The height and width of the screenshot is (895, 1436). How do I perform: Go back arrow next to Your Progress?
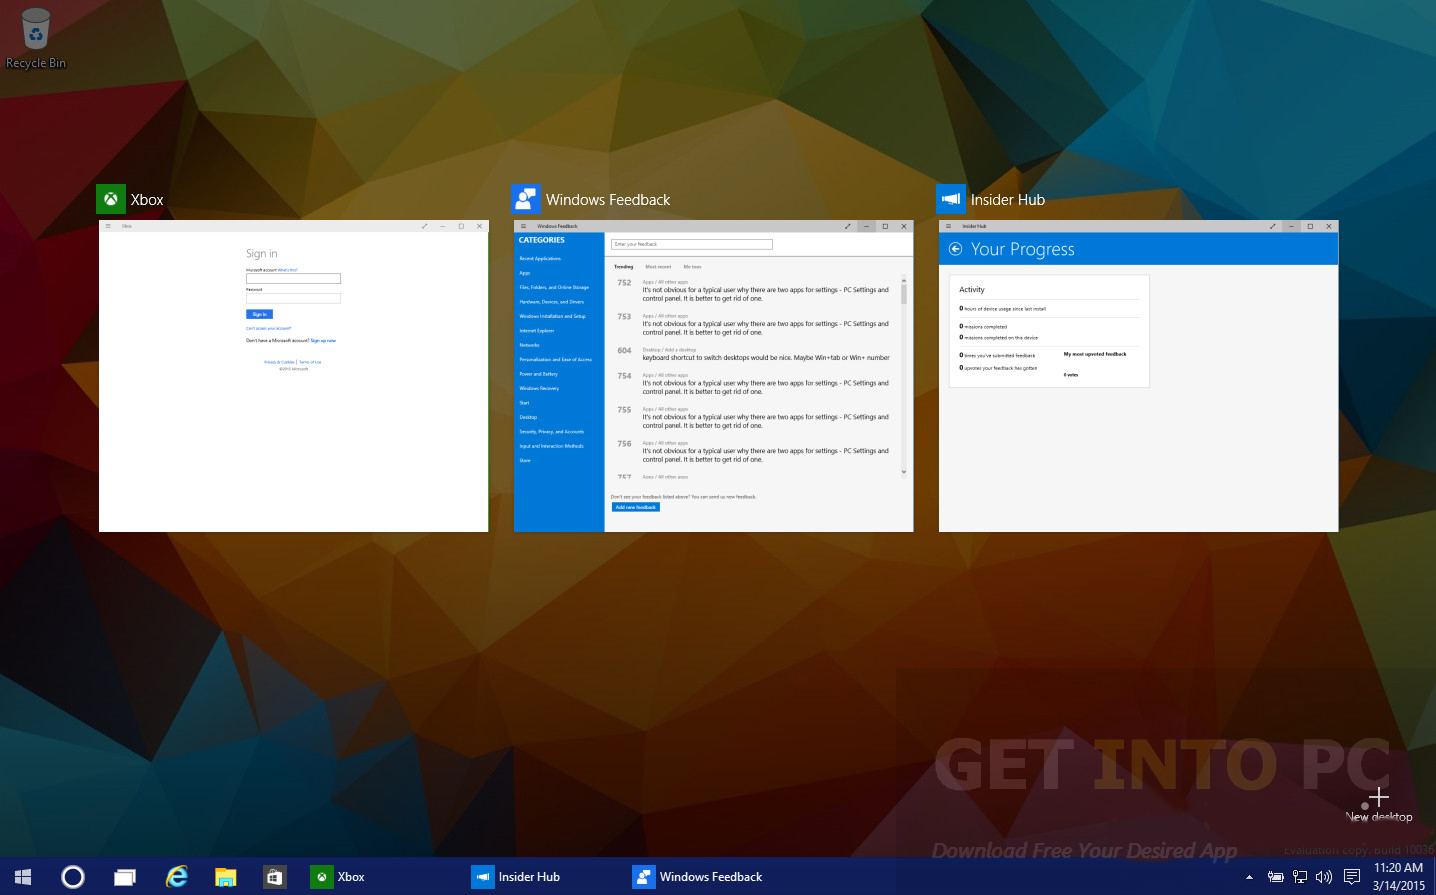tap(955, 249)
